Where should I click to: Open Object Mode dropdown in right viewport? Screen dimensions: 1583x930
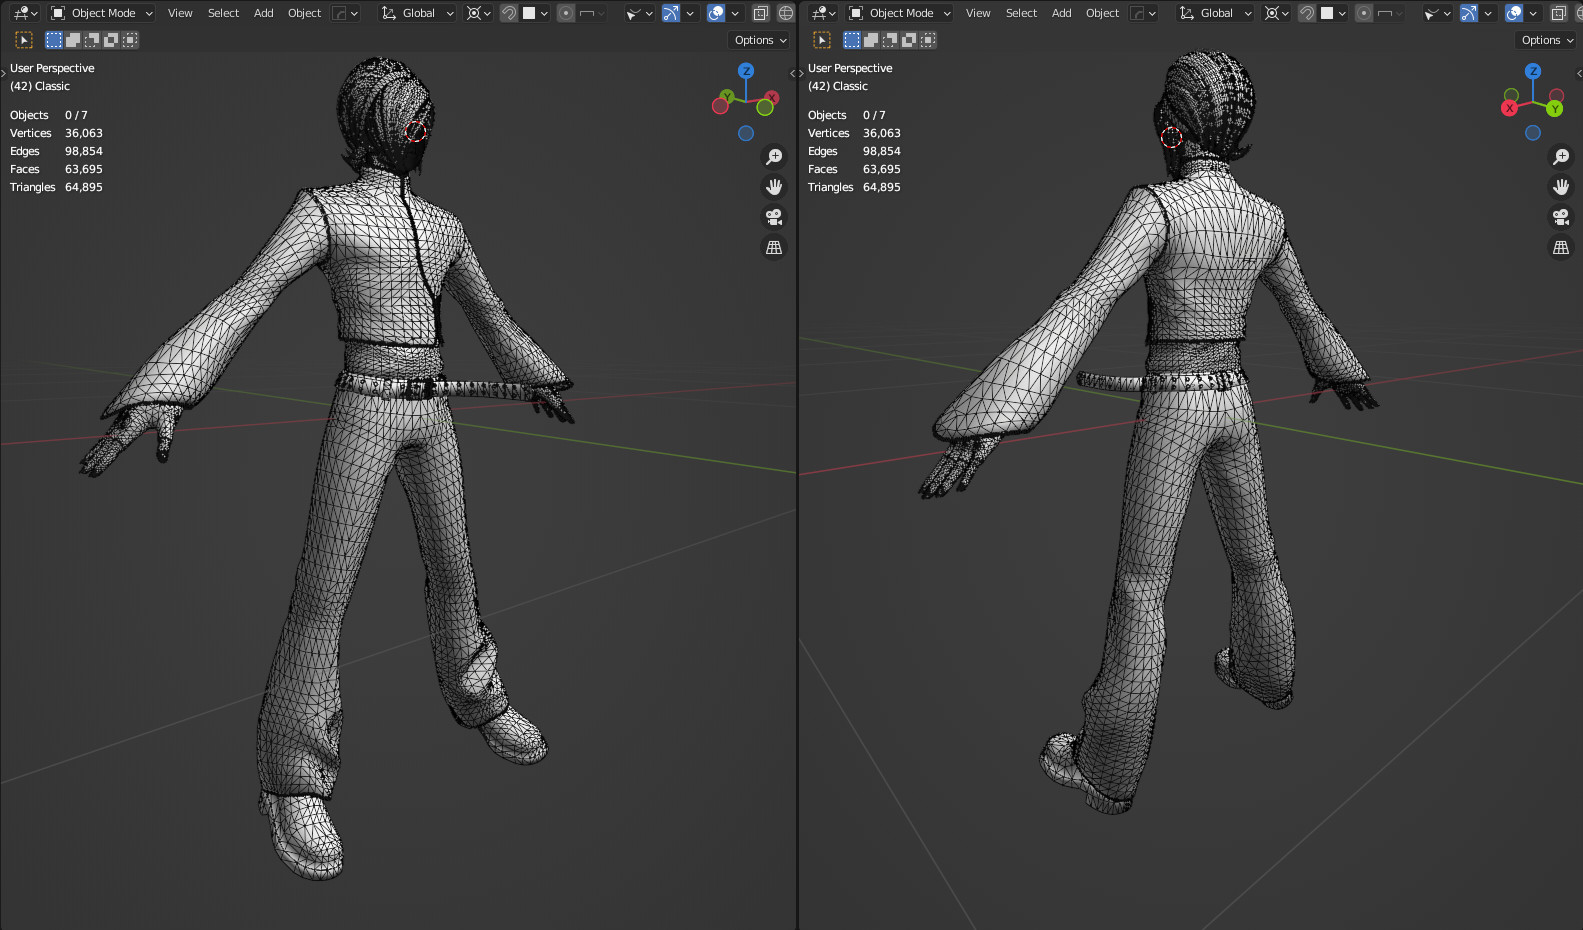[x=900, y=13]
